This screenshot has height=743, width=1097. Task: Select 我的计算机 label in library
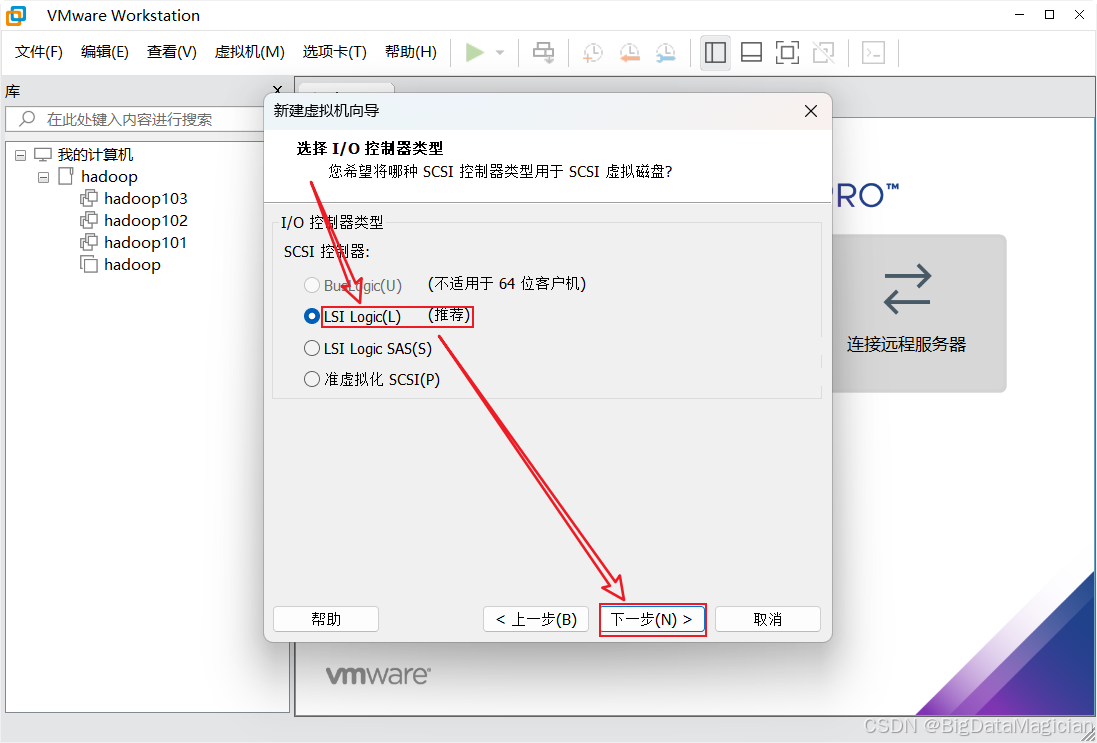coord(95,155)
